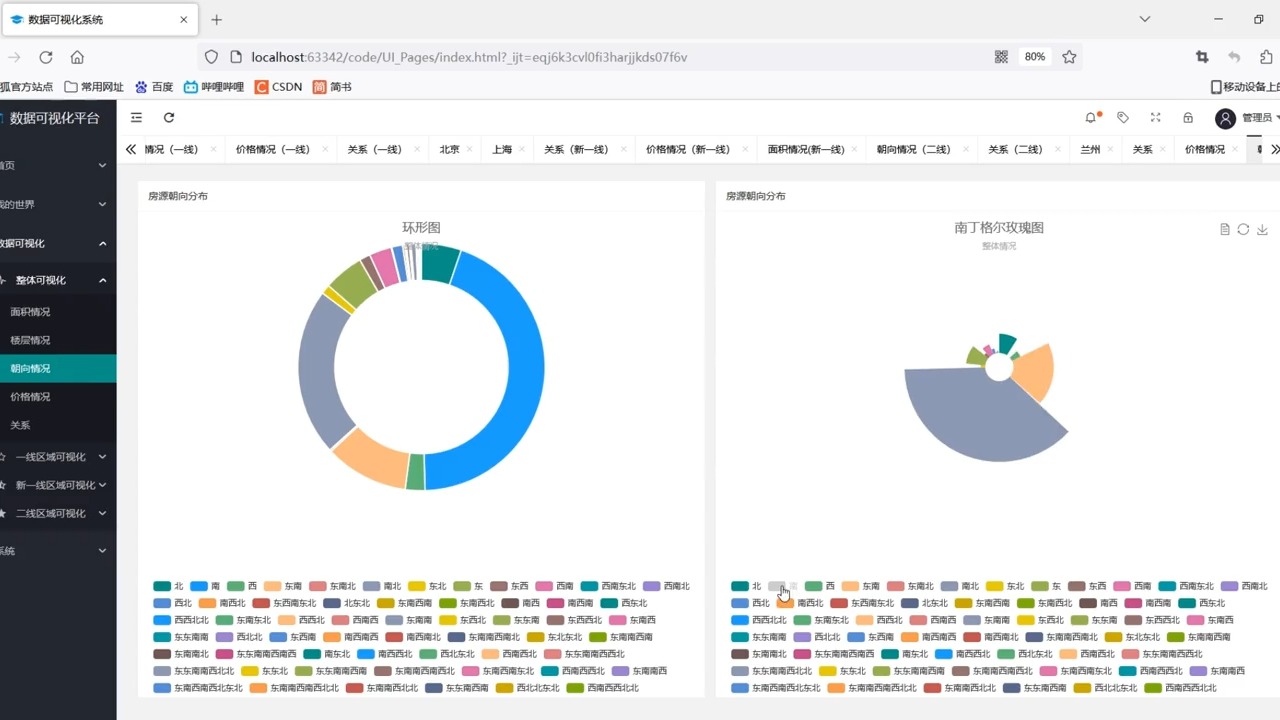
Task: Click the 数据可视化平台 logo title
Action: pyautogui.click(x=55, y=118)
